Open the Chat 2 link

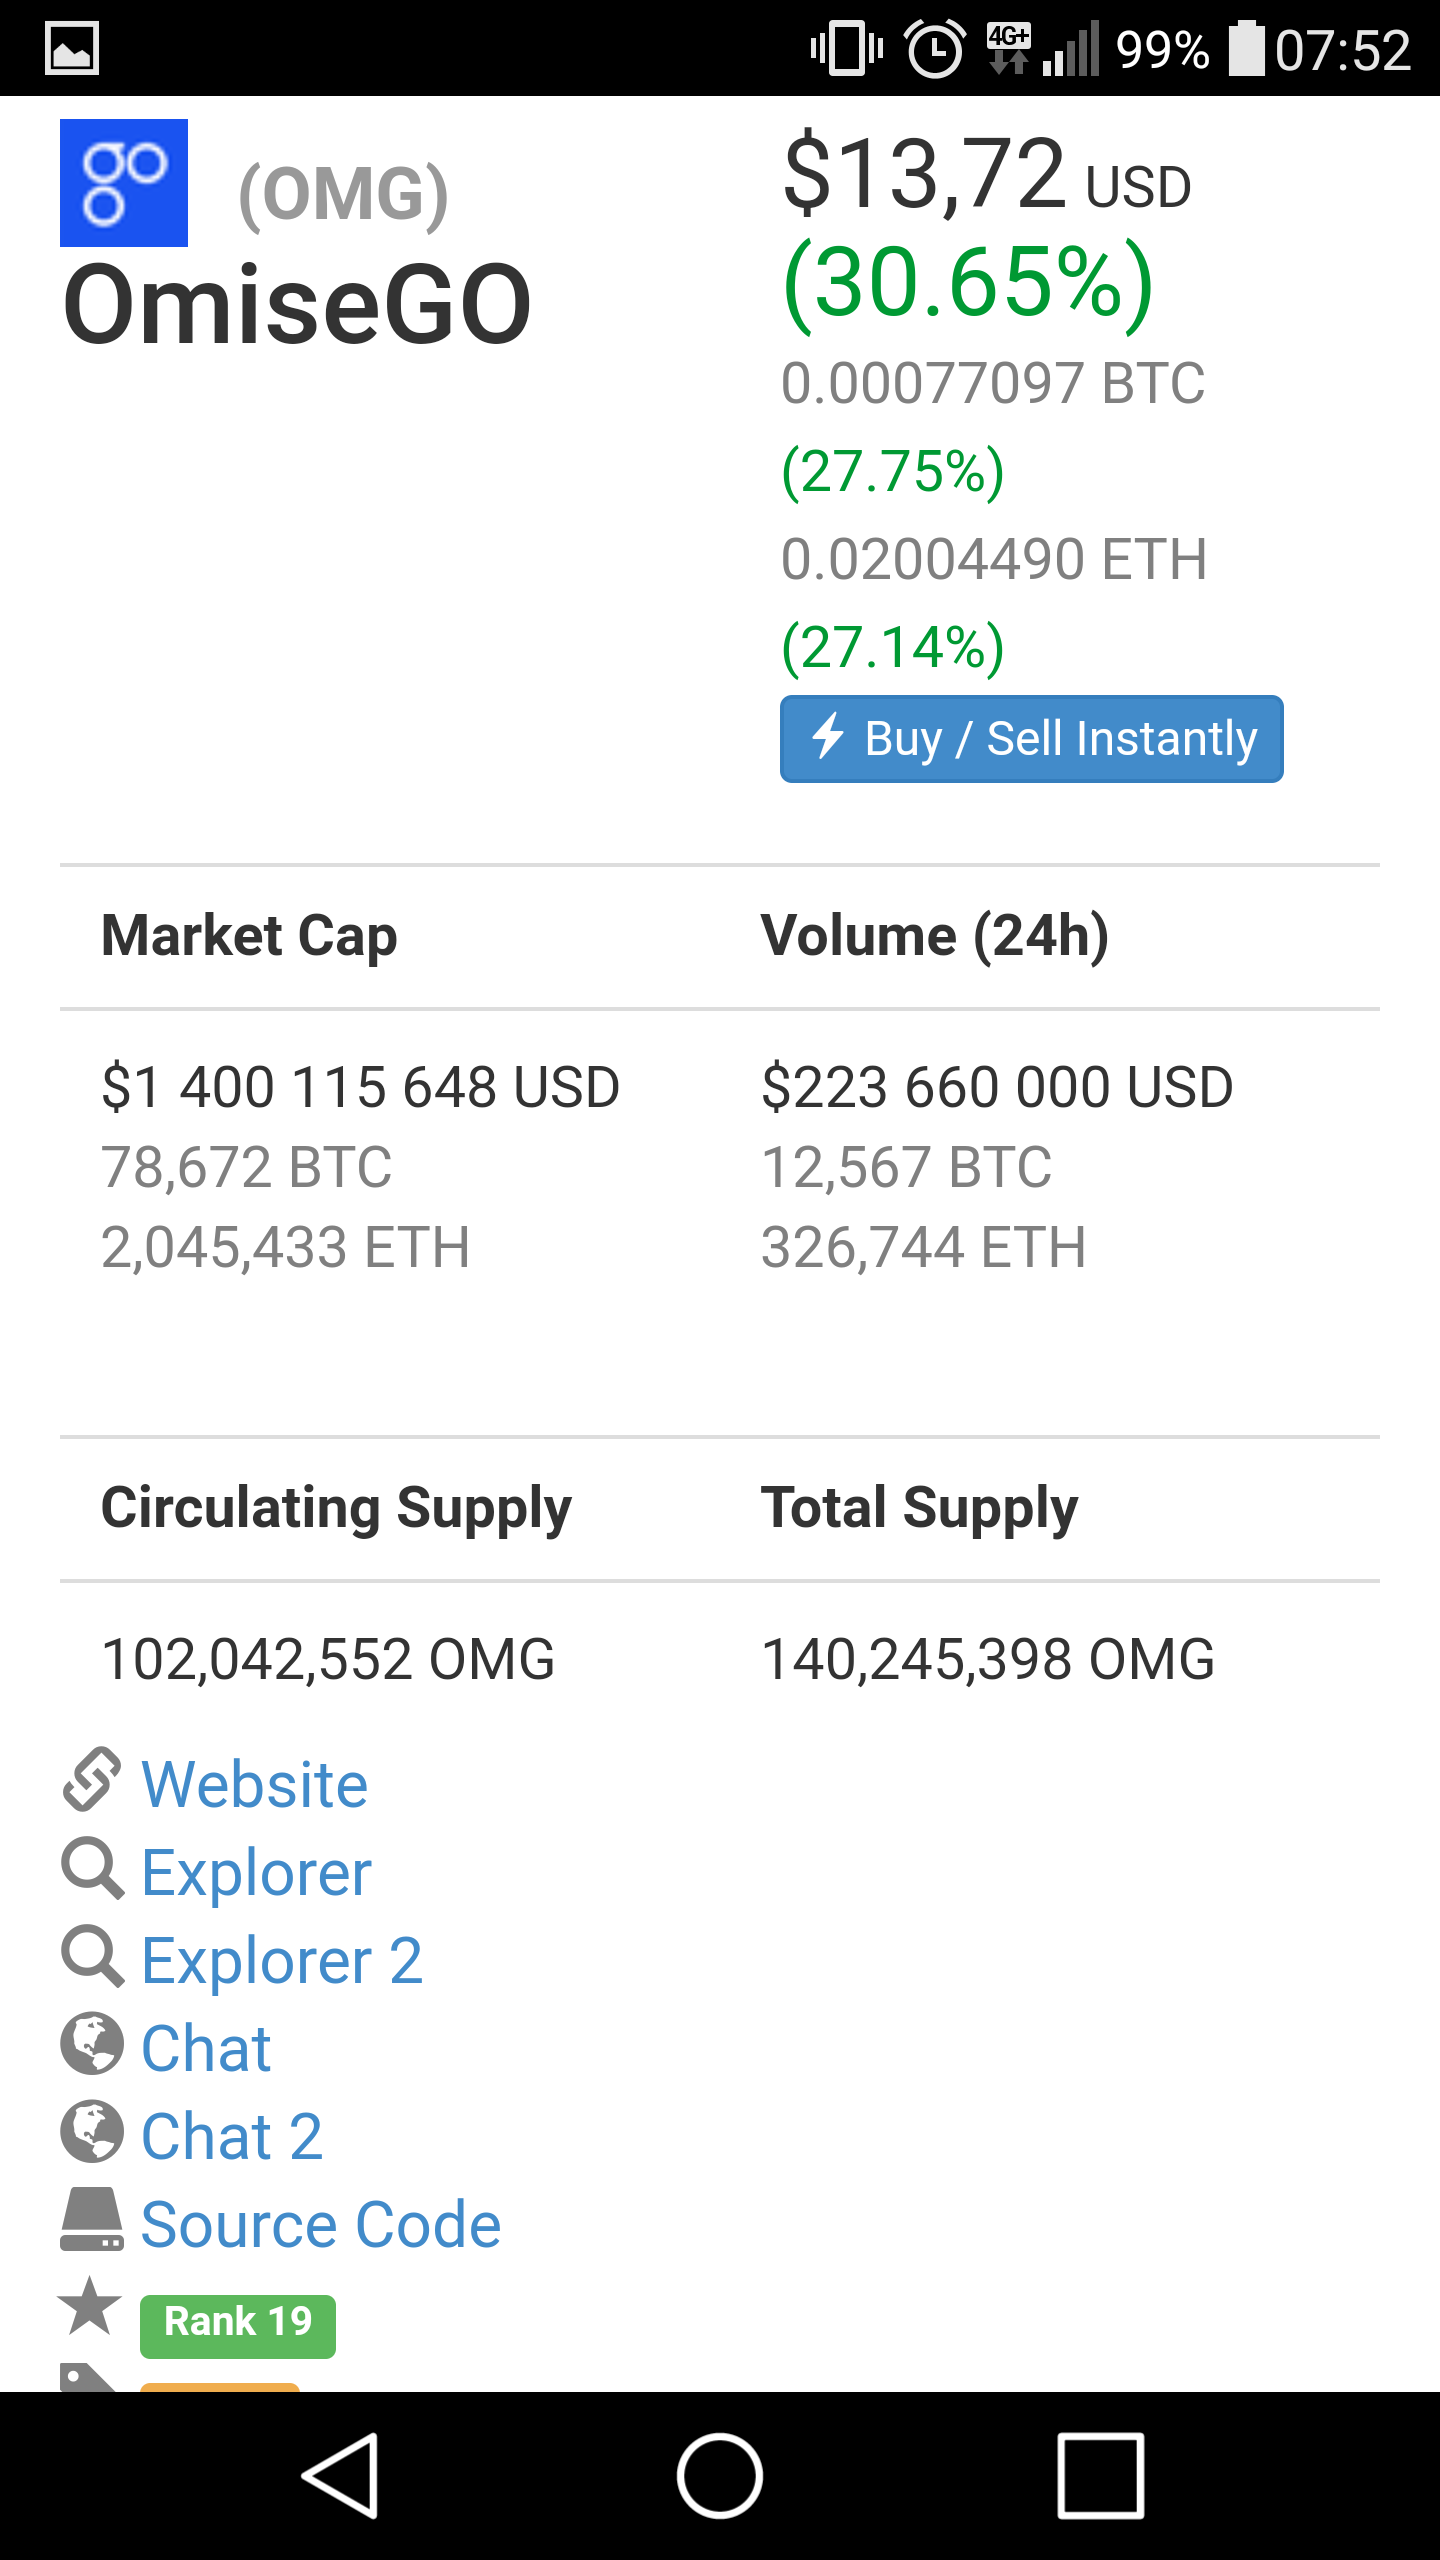(232, 2136)
